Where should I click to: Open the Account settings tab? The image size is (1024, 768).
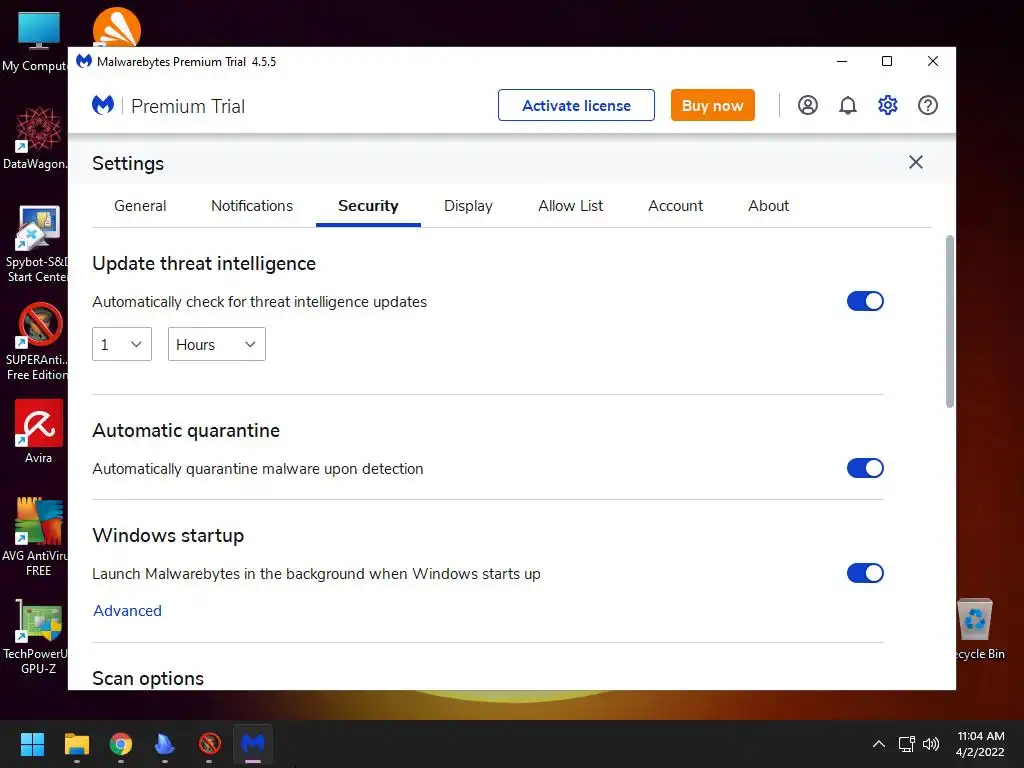click(675, 206)
